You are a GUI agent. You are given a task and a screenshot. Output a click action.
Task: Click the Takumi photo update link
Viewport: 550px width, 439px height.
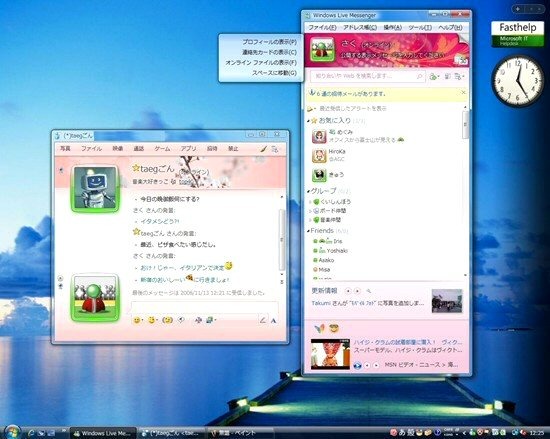click(368, 303)
